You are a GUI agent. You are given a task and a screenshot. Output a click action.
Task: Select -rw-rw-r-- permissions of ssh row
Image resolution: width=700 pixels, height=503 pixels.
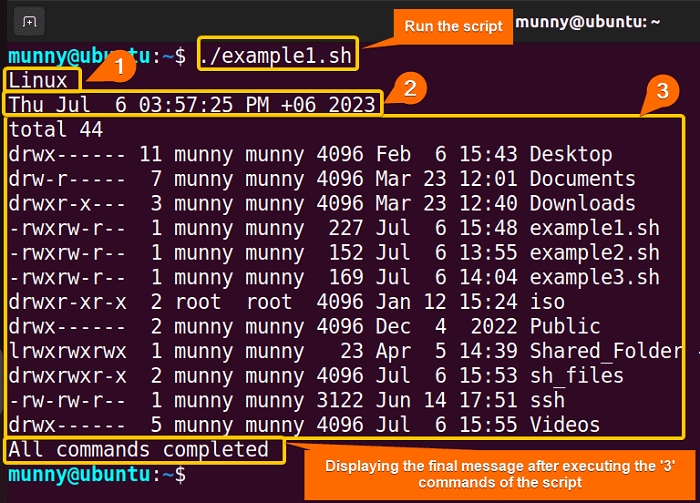pyautogui.click(x=67, y=400)
